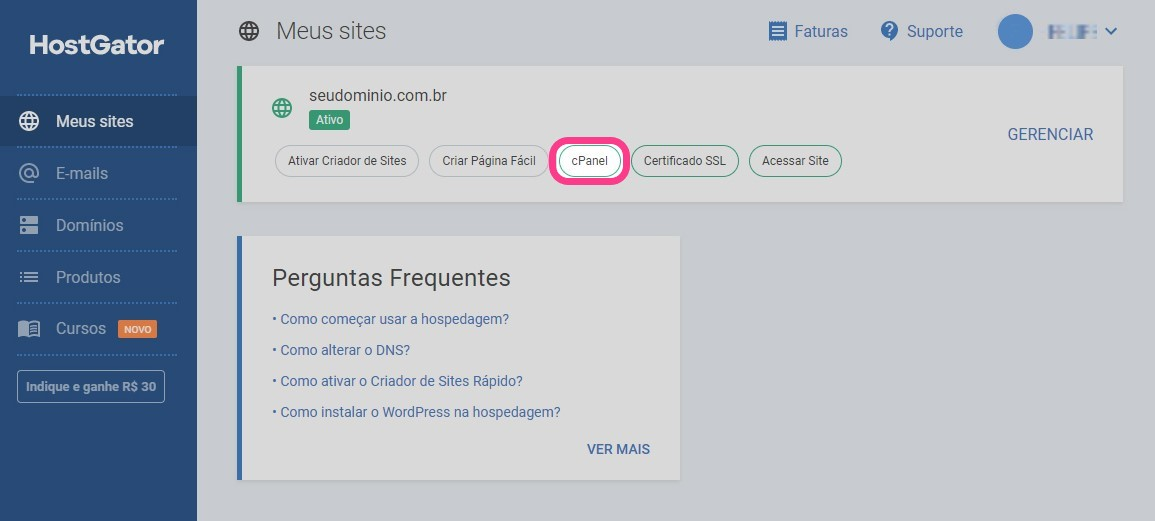Image resolution: width=1155 pixels, height=521 pixels.
Task: Open Como alterar o DNS link
Action: [345, 350]
